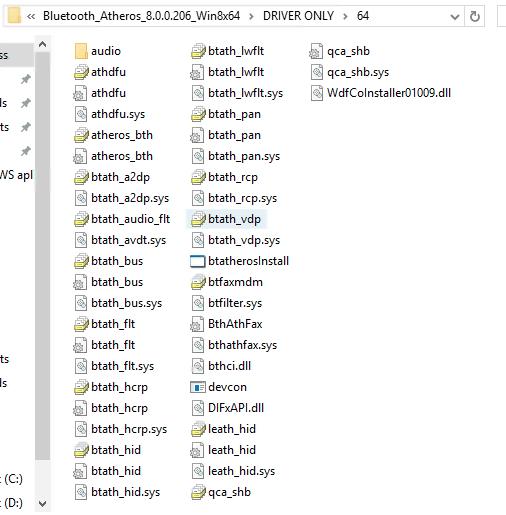Select the btfaxmdm catalog icon
Screen dimensions: 506x515
click(198, 282)
